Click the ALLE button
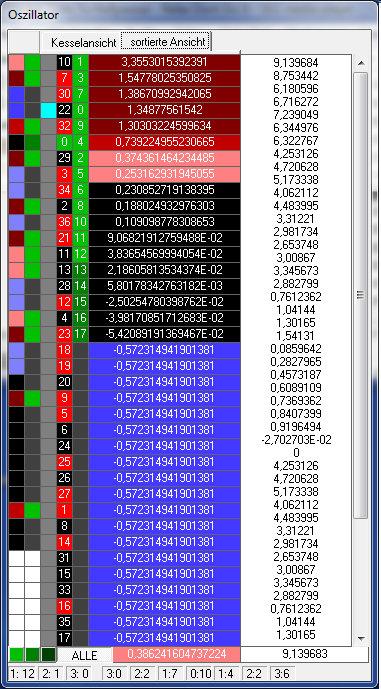This screenshot has height=689, width=381. pyautogui.click(x=84, y=655)
